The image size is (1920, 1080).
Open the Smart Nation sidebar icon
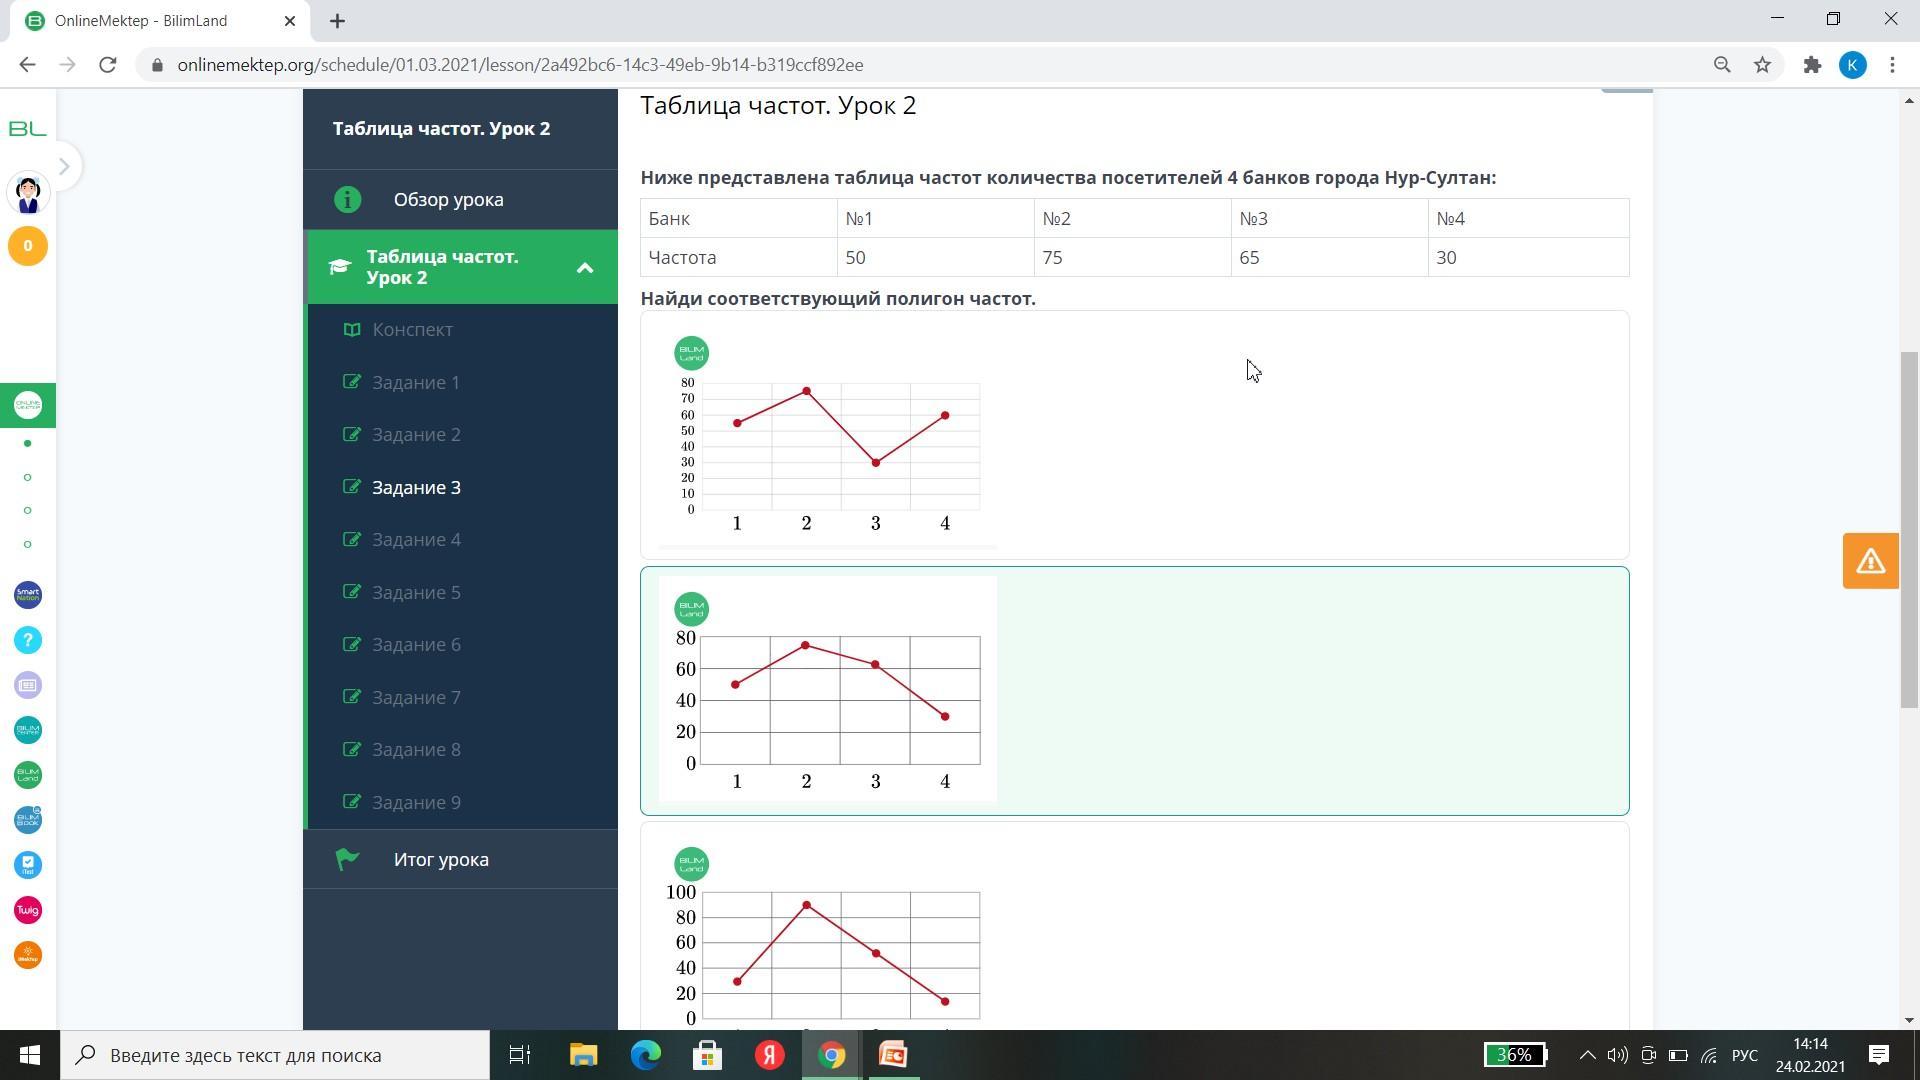(28, 595)
